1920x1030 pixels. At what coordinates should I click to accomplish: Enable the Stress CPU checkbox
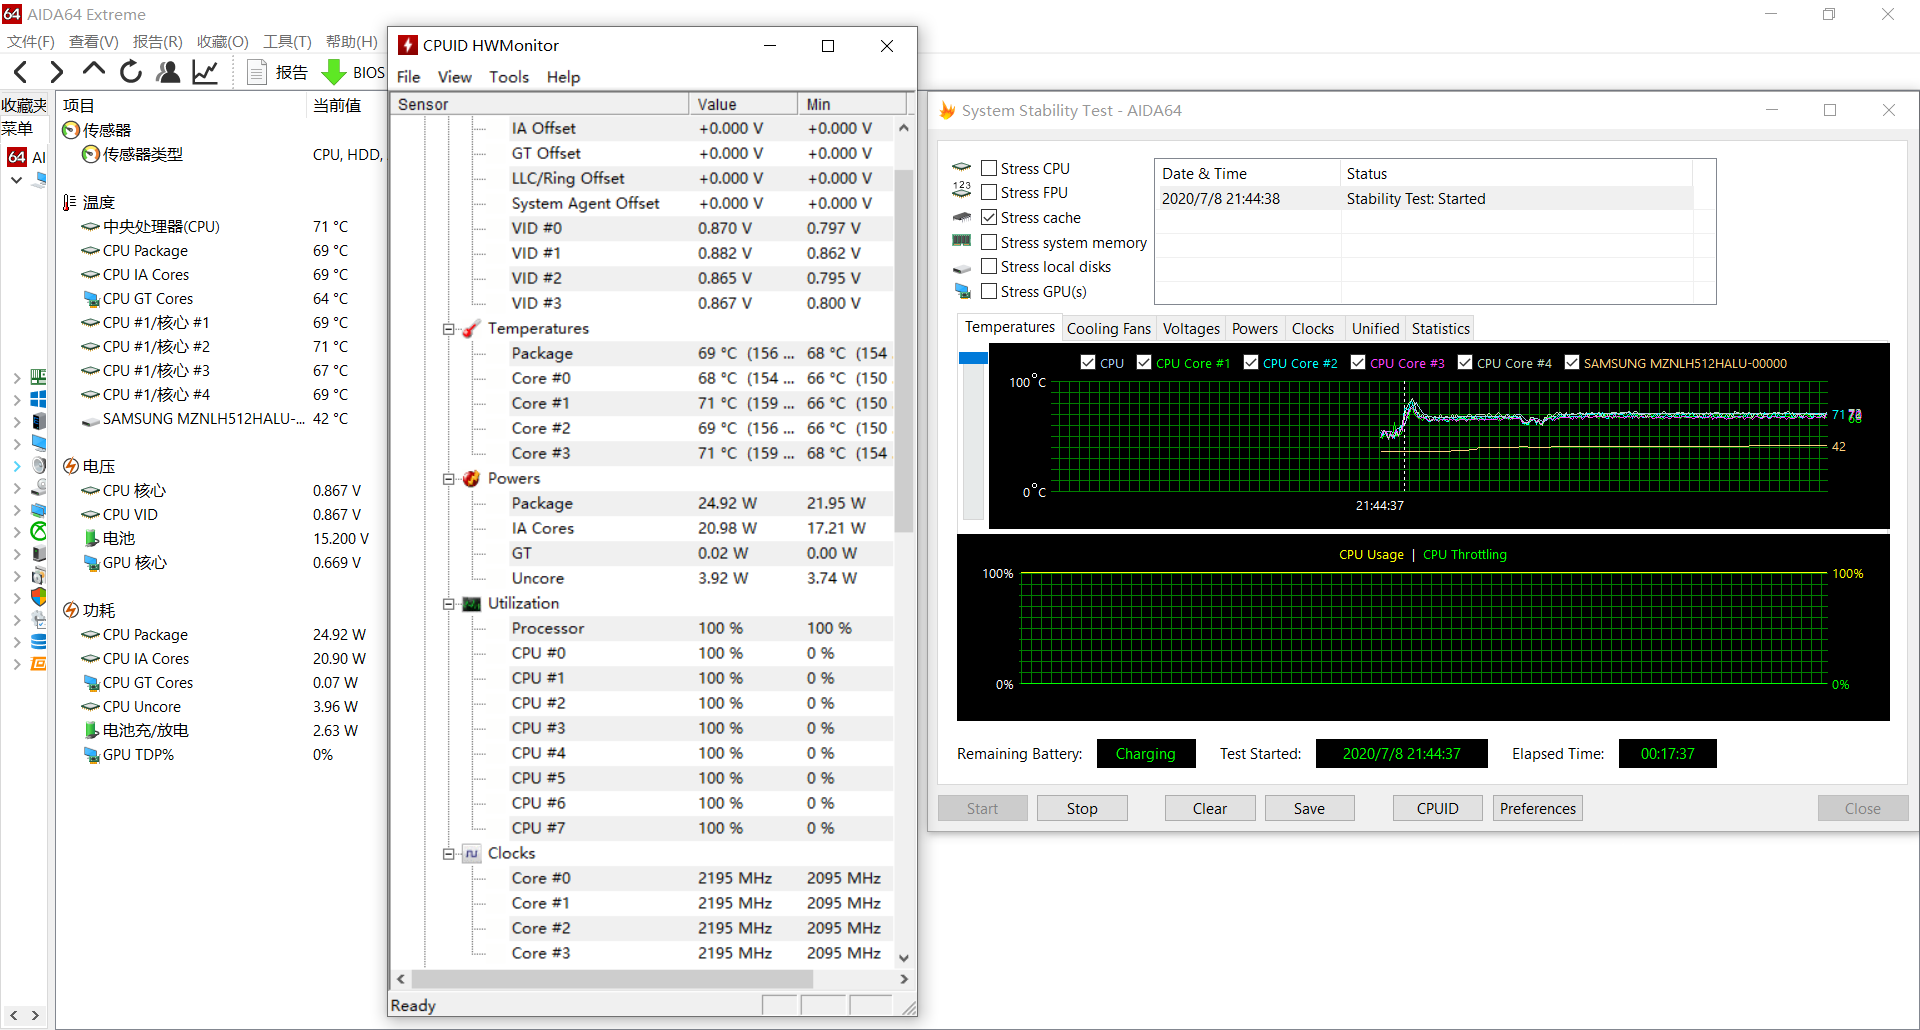tap(989, 168)
